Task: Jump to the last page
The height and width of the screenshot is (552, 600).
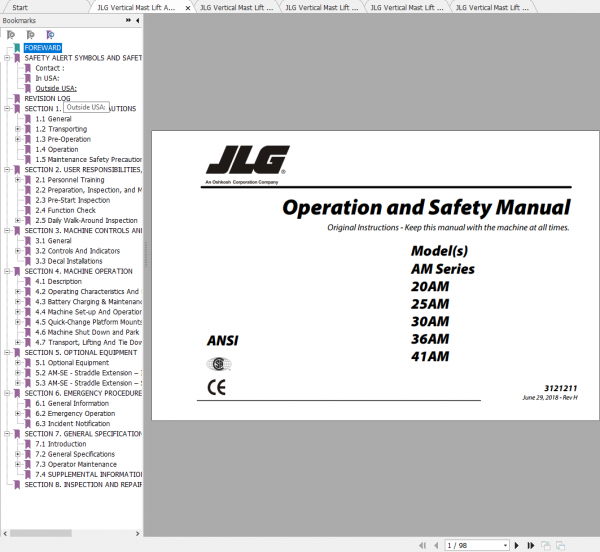Action: pos(530,545)
